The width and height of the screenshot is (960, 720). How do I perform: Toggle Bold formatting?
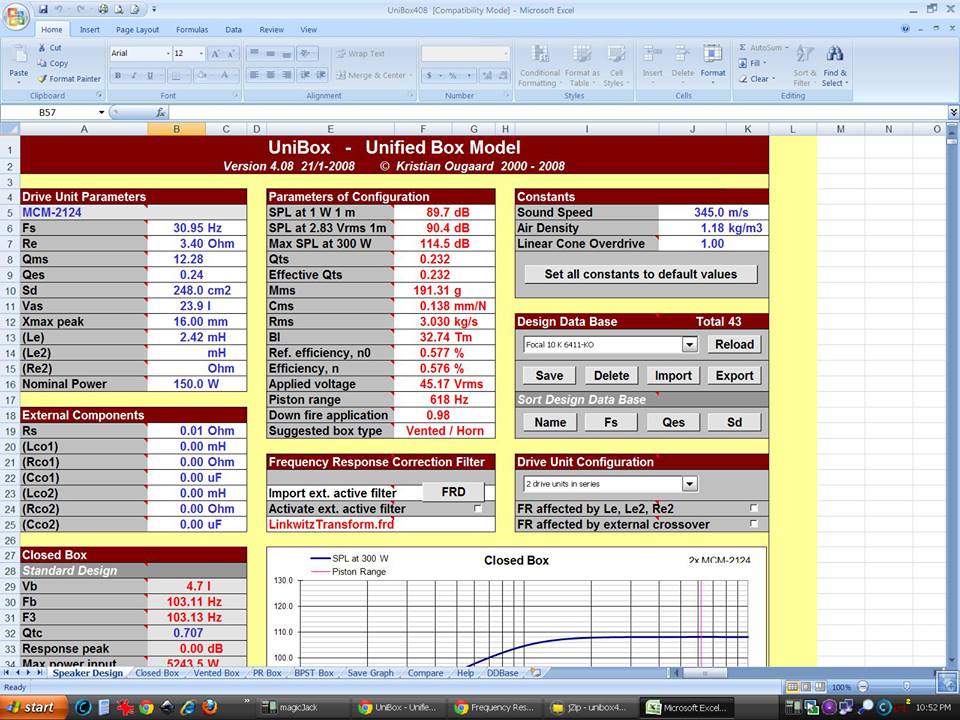(118, 75)
